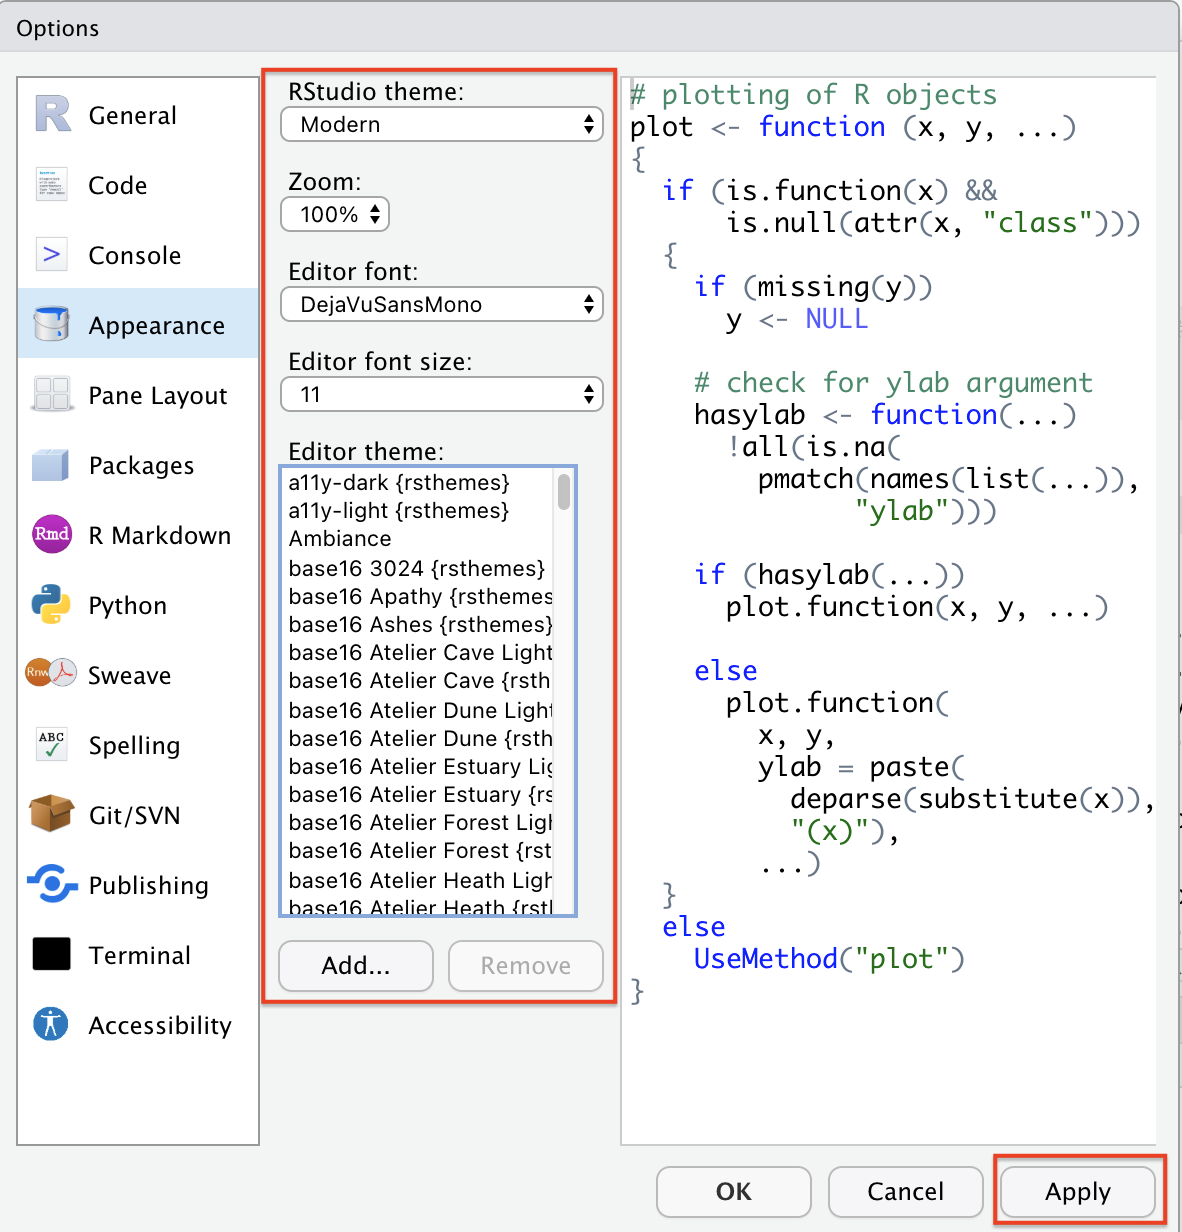Image resolution: width=1182 pixels, height=1232 pixels.
Task: Select the base16 Ashes theme
Action: pyautogui.click(x=419, y=624)
